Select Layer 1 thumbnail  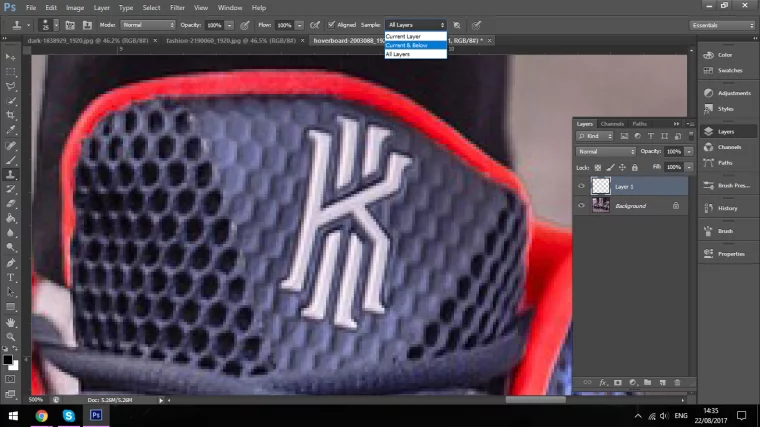[601, 186]
